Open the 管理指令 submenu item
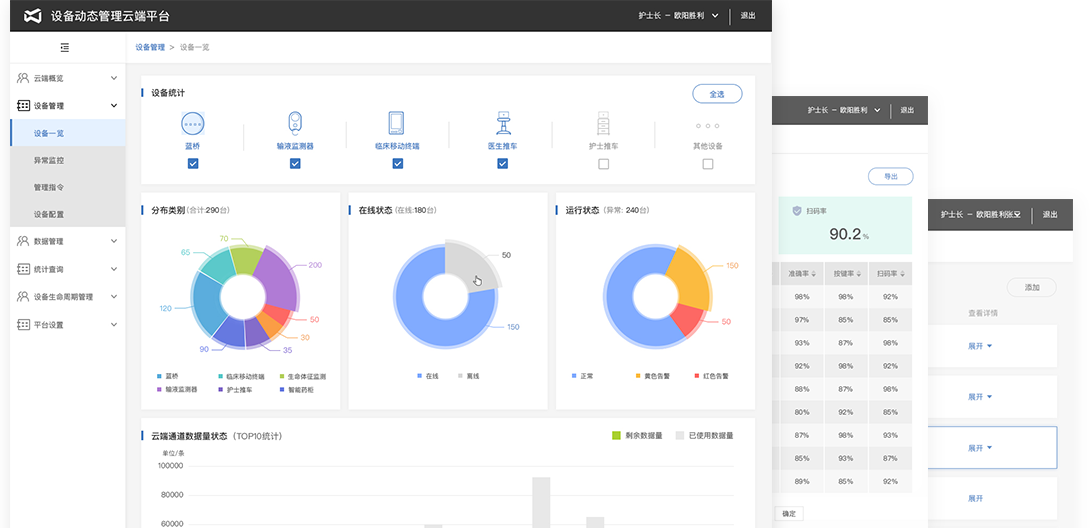Viewport: 1092px width, 528px height. click(x=68, y=187)
